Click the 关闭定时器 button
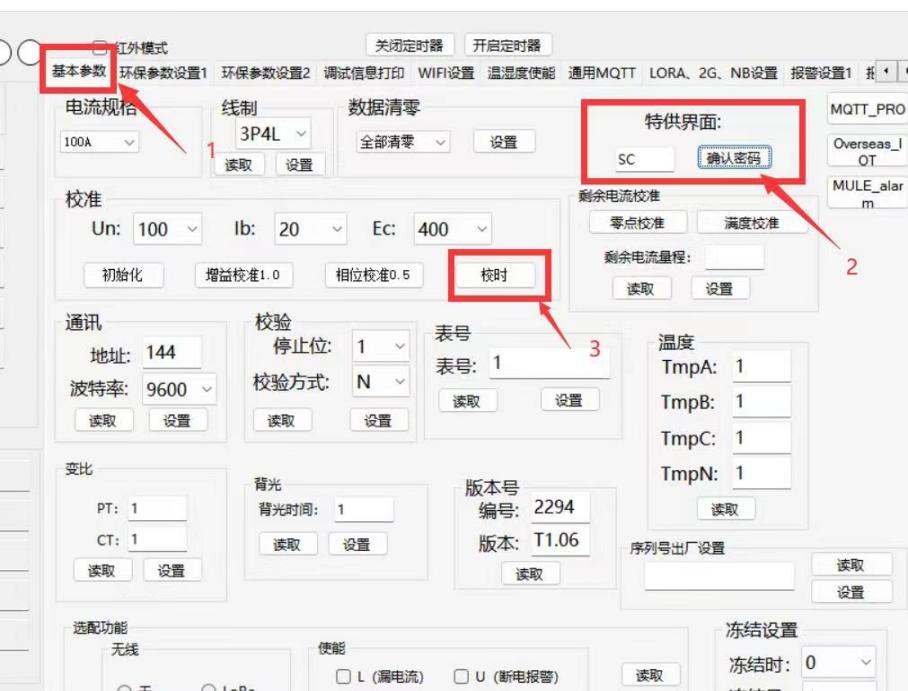 pyautogui.click(x=410, y=45)
